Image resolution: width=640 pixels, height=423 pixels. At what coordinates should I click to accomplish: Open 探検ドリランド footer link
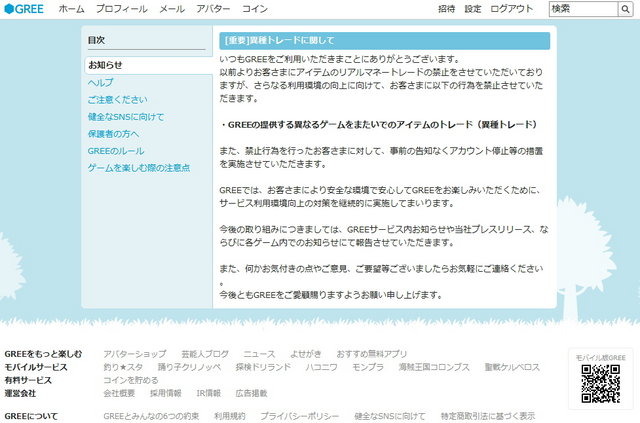(x=263, y=367)
